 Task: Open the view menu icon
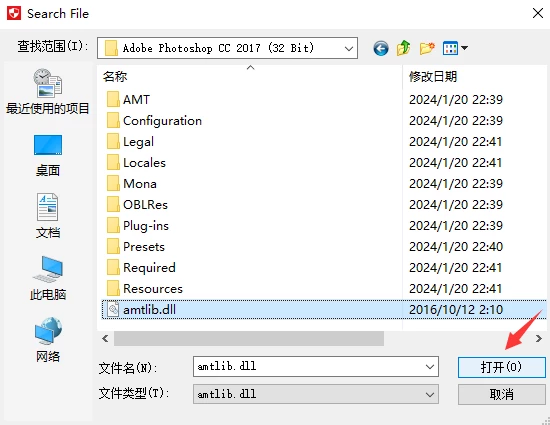pyautogui.click(x=455, y=48)
